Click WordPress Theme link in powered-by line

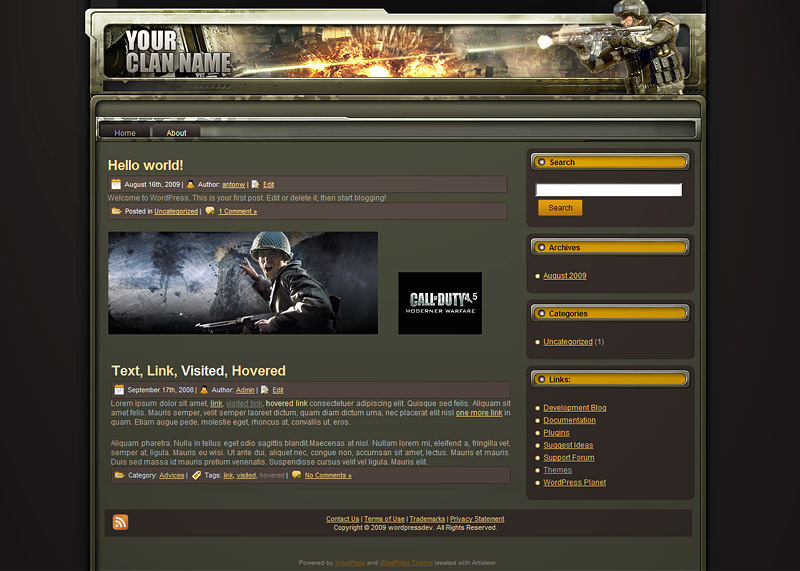pyautogui.click(x=406, y=563)
